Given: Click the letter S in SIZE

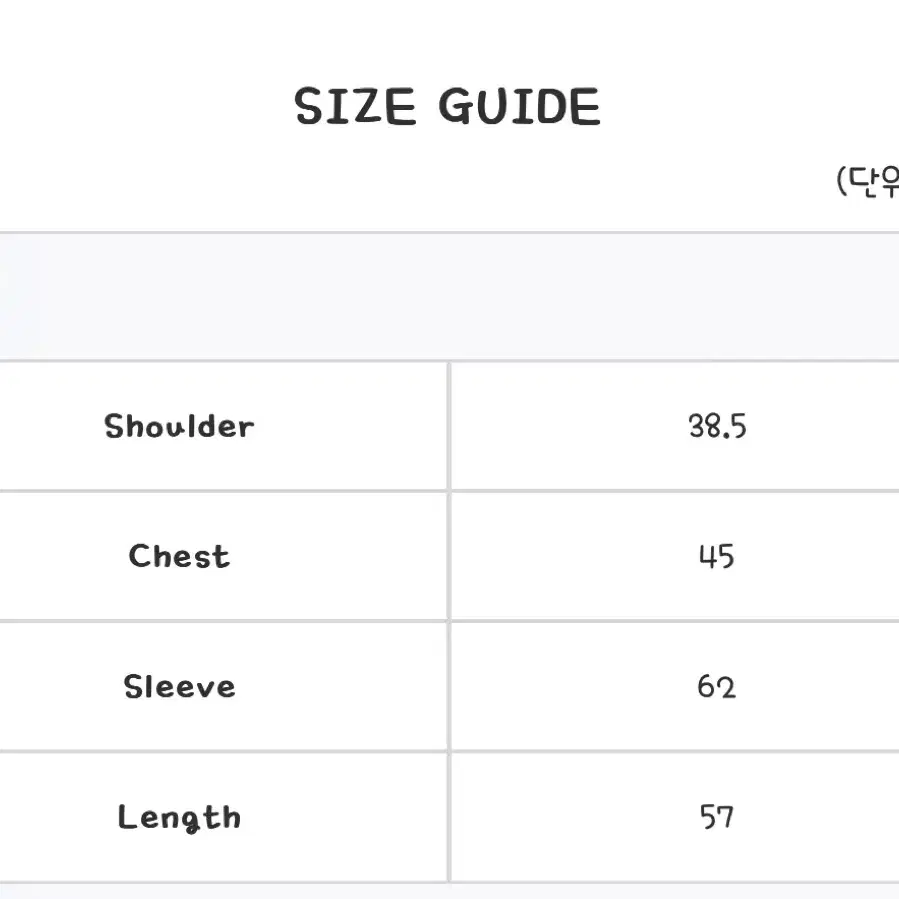Looking at the screenshot, I should pos(306,107).
